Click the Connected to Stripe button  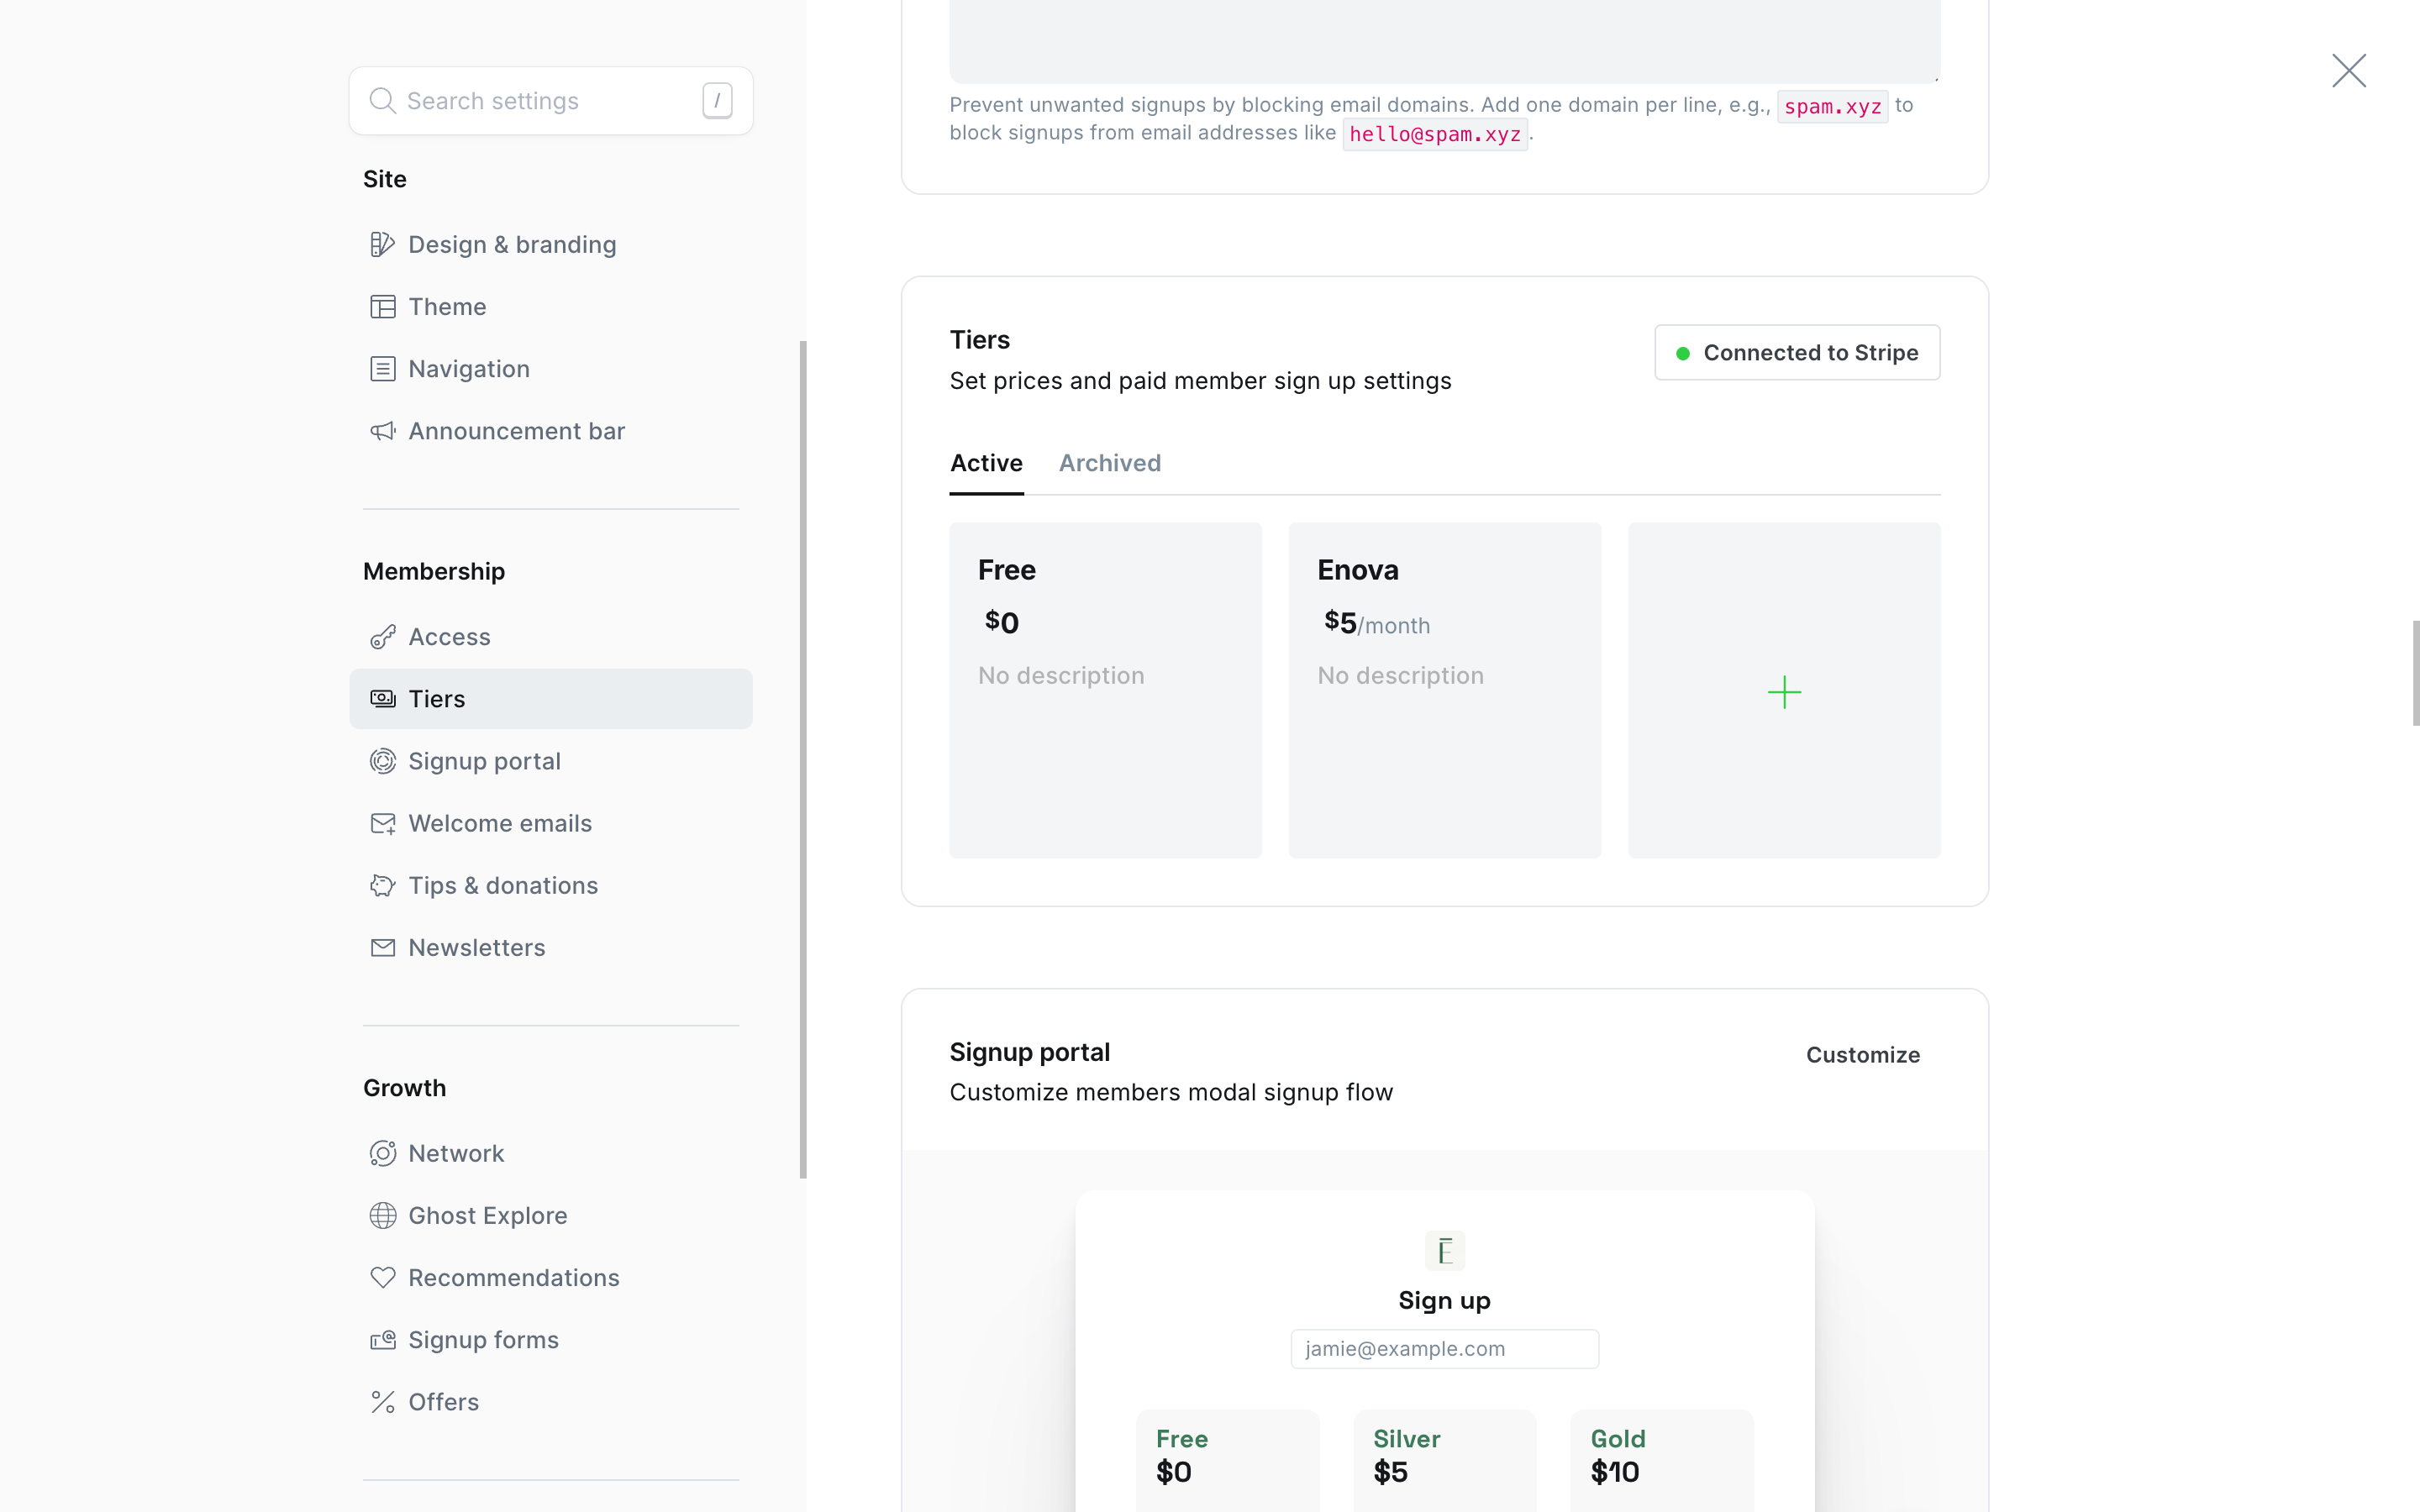click(1797, 352)
